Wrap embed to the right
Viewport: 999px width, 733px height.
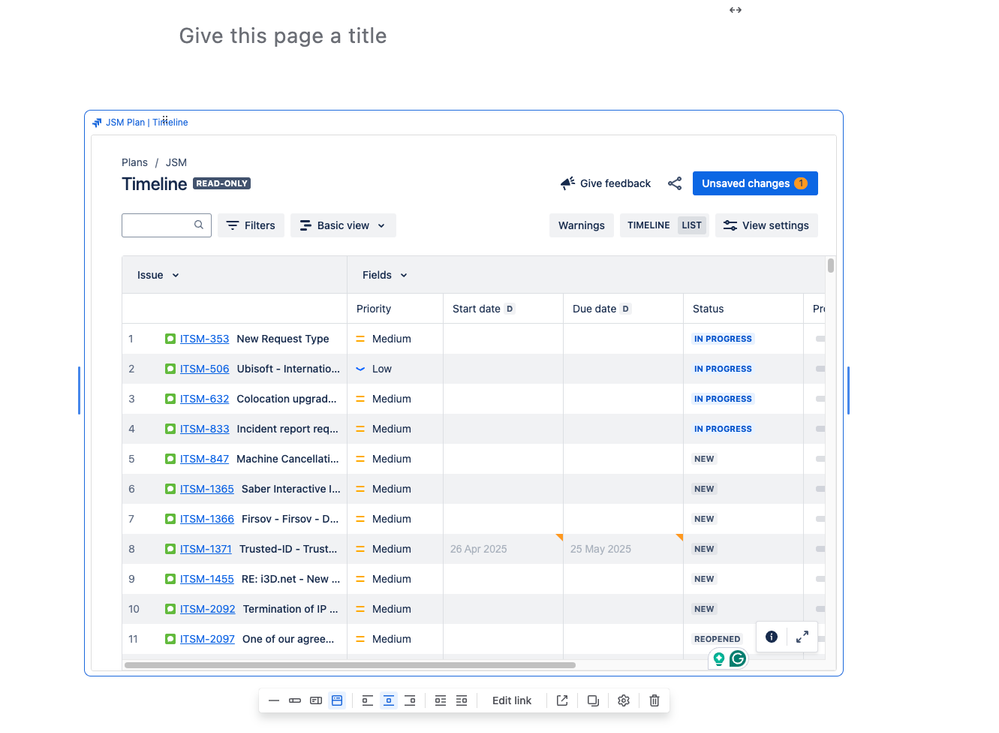[x=461, y=700]
